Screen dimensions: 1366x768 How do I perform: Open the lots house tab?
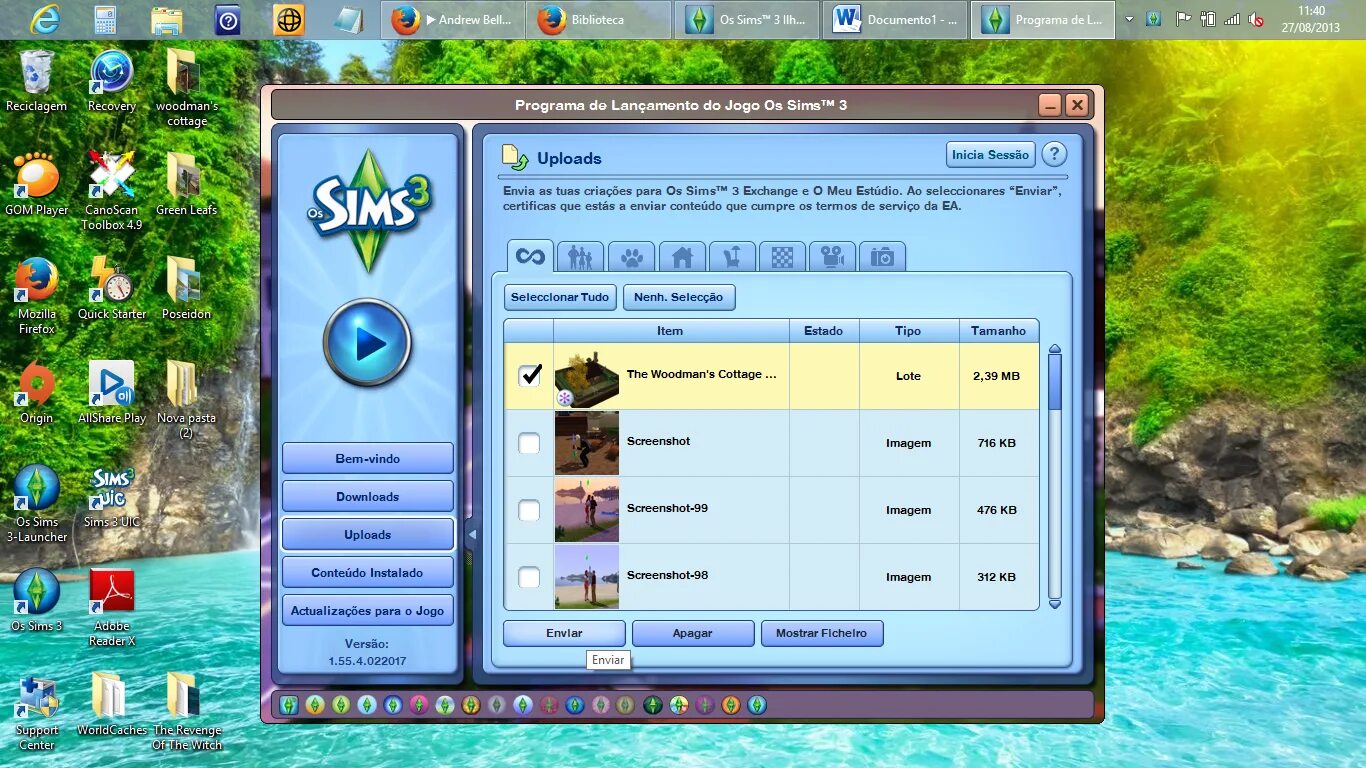681,257
